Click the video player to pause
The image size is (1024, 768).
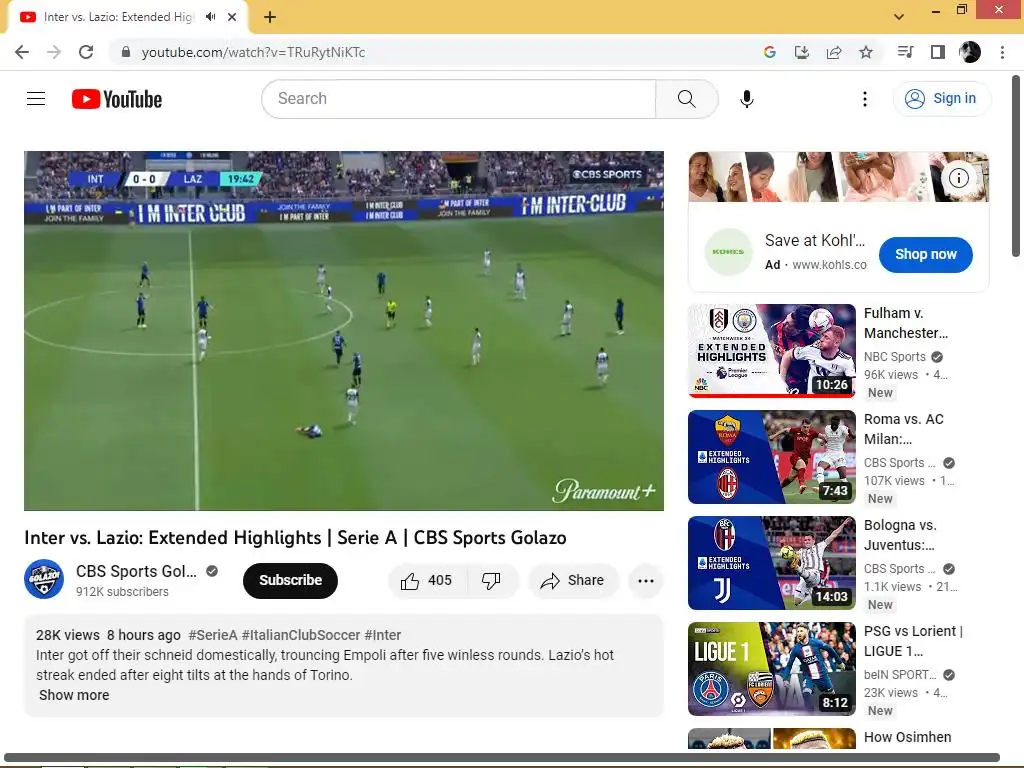click(x=344, y=331)
